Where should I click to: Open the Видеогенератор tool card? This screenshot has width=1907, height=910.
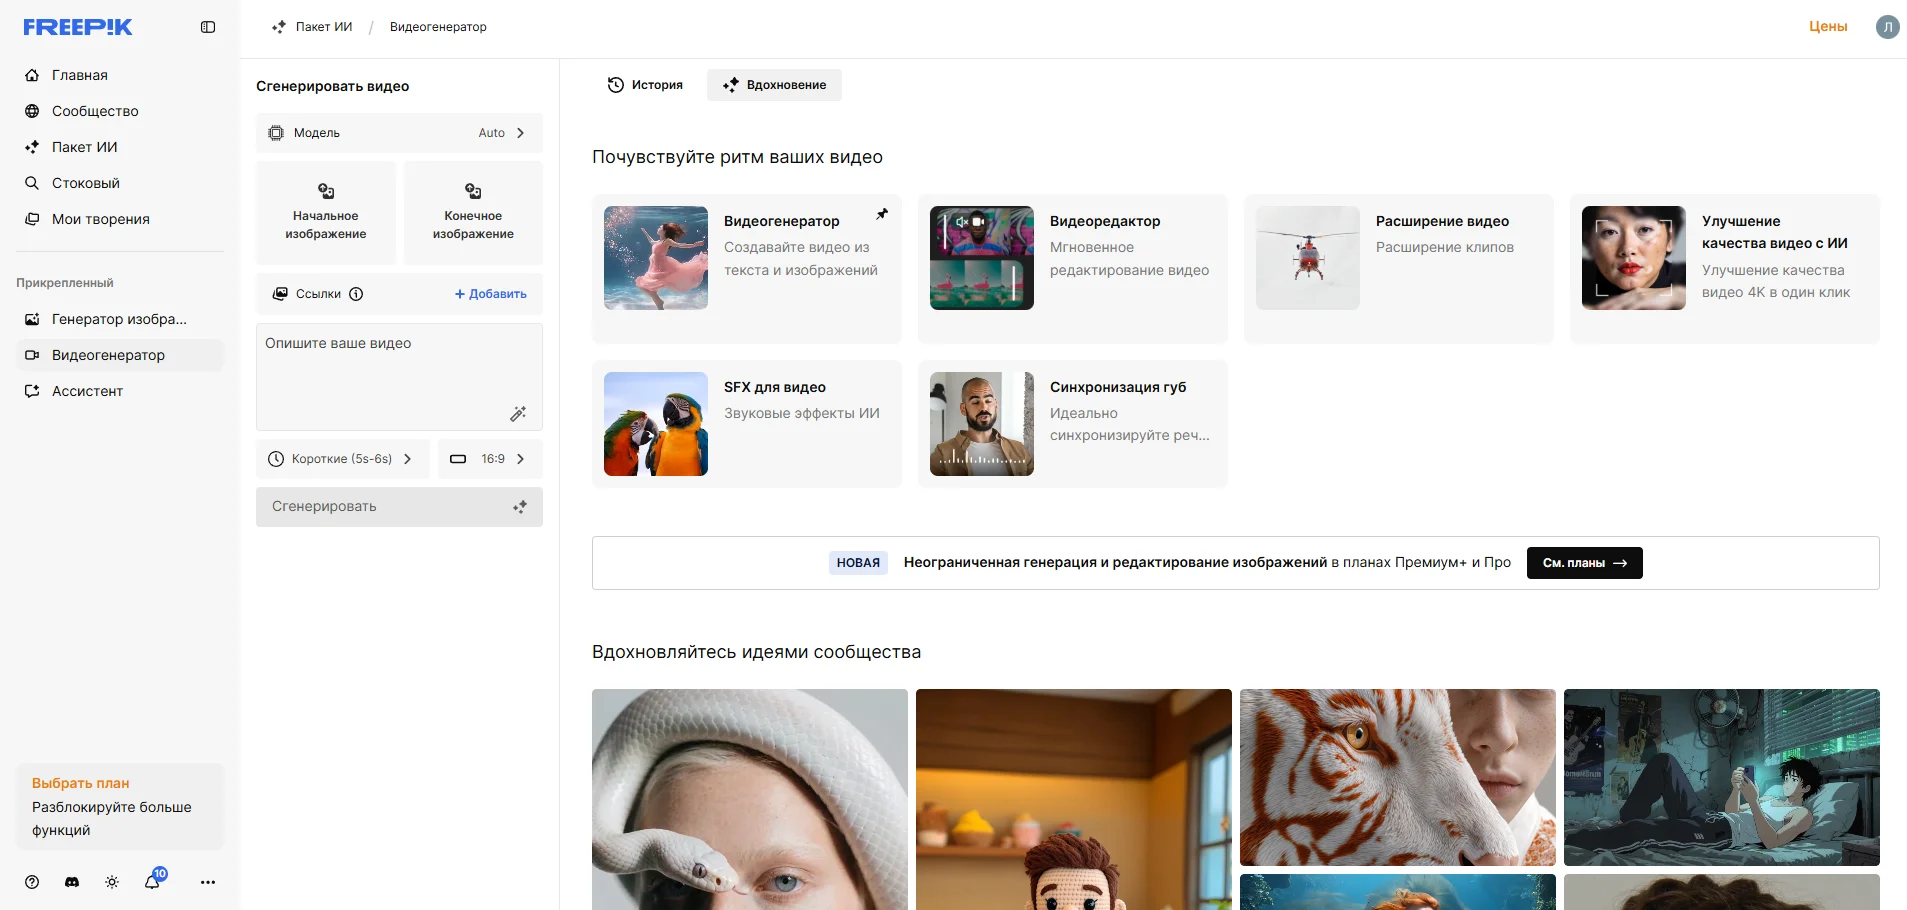(747, 269)
